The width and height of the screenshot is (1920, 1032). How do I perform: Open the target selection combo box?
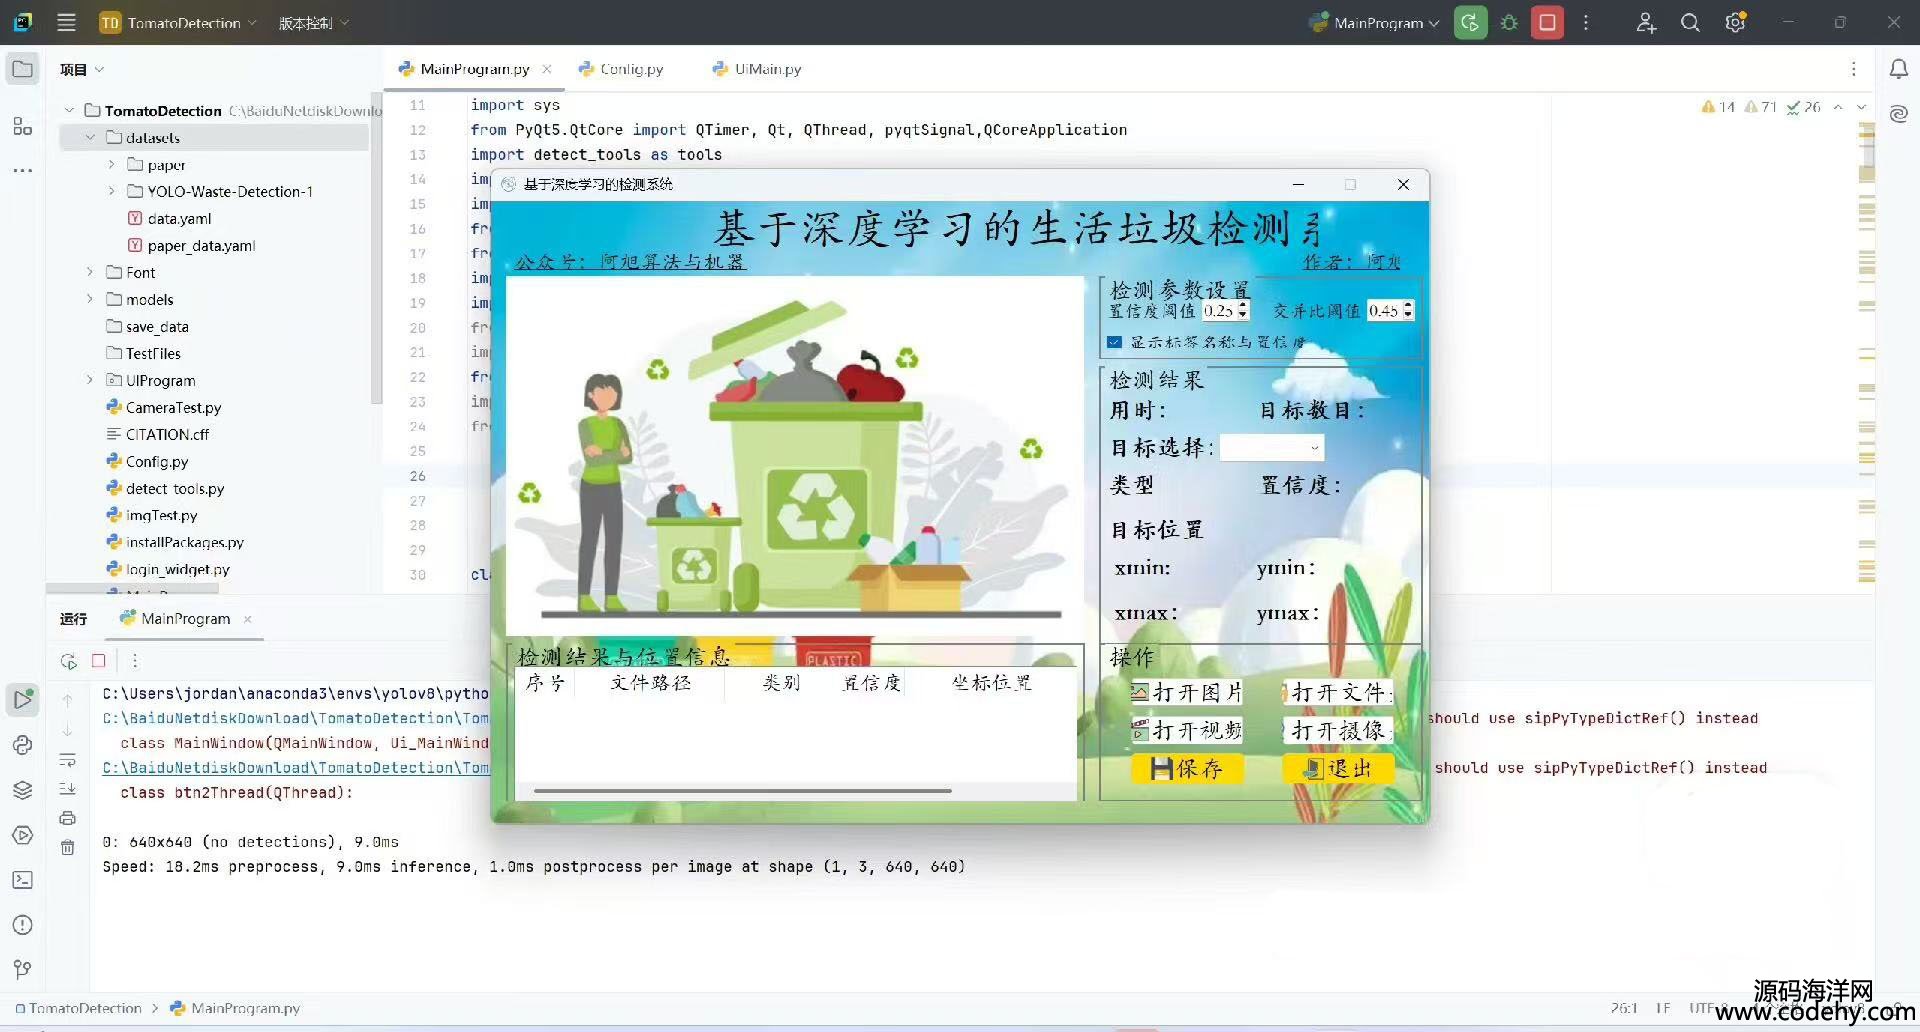(1271, 448)
